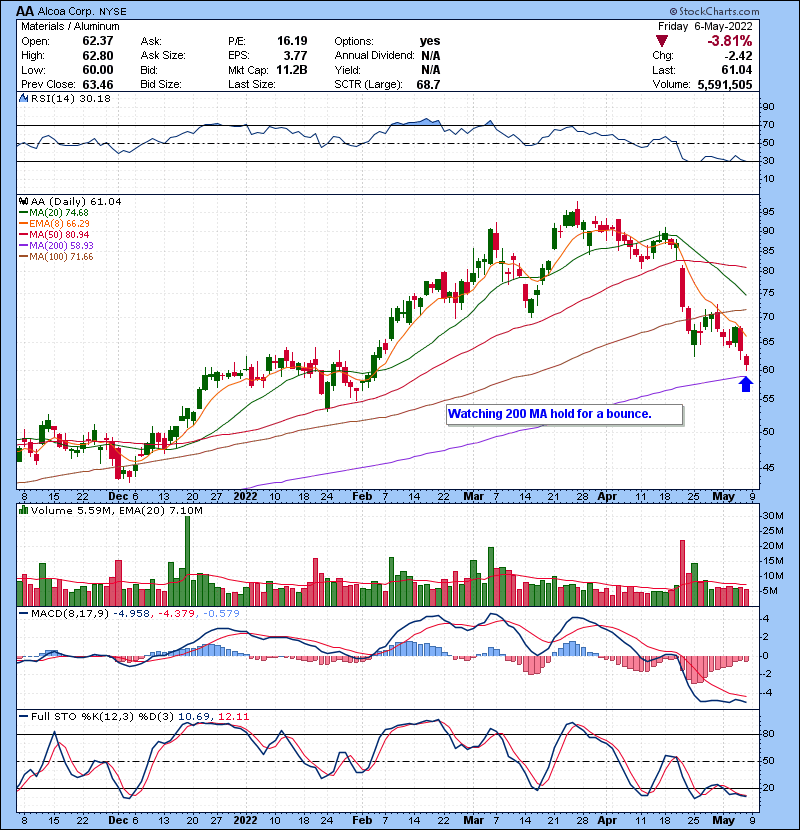Click the Materials / Aluminum sector label
This screenshot has width=800, height=830.
pyautogui.click(x=70, y=26)
